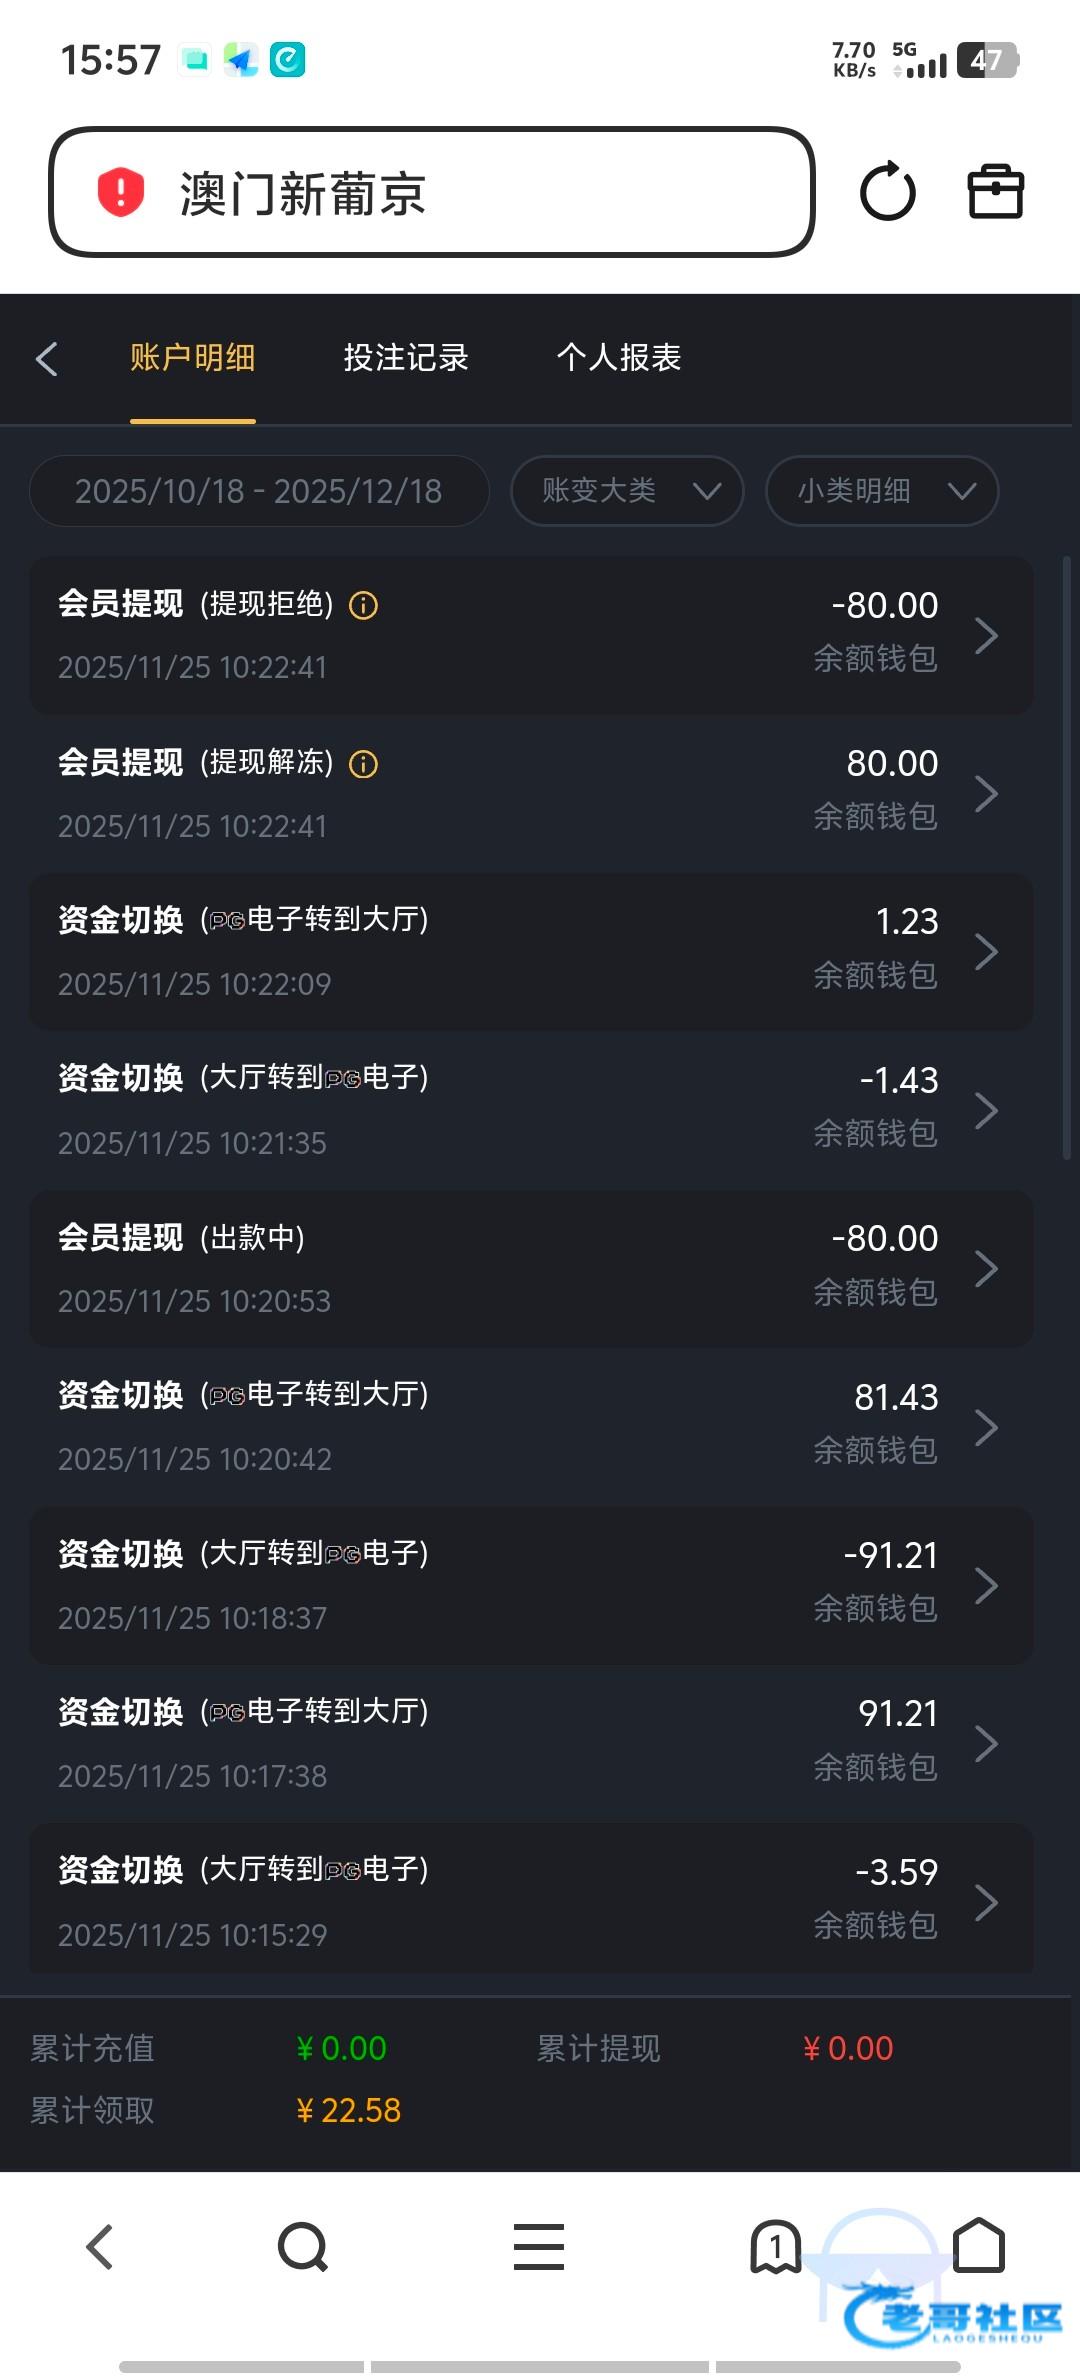Switch to the 投注记录 tab
Viewport: 1080px width, 2376px height.
click(406, 358)
